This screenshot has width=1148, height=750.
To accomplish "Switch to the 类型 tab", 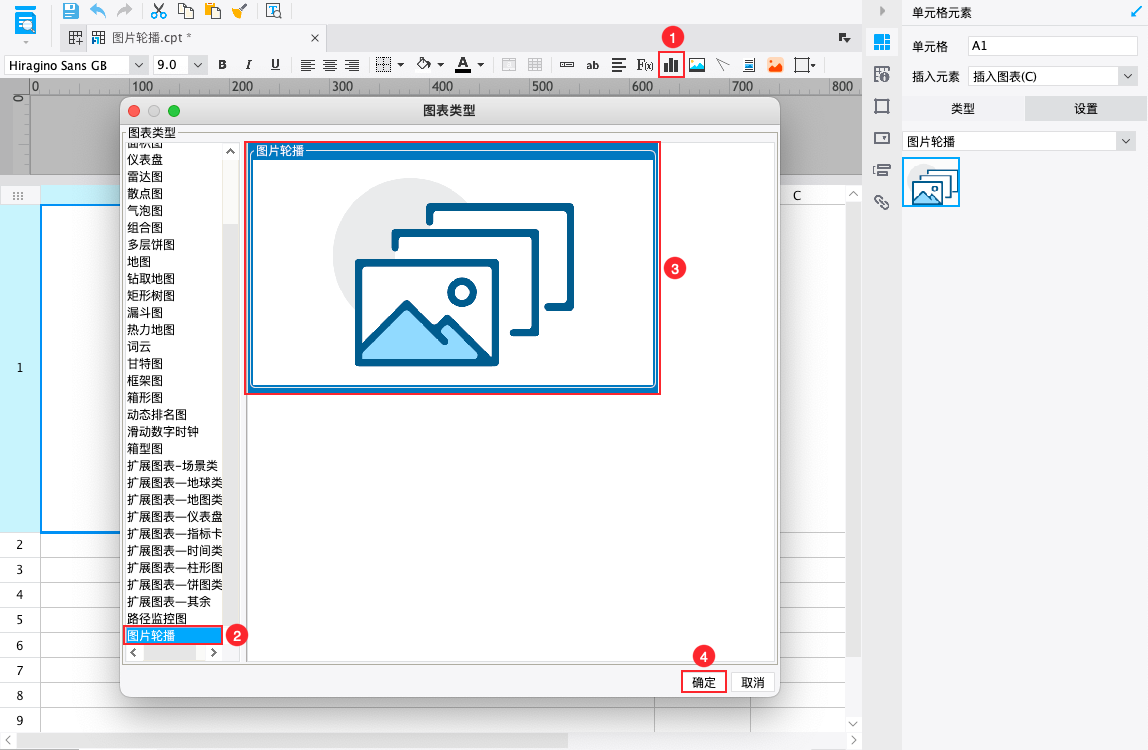I will (x=963, y=108).
